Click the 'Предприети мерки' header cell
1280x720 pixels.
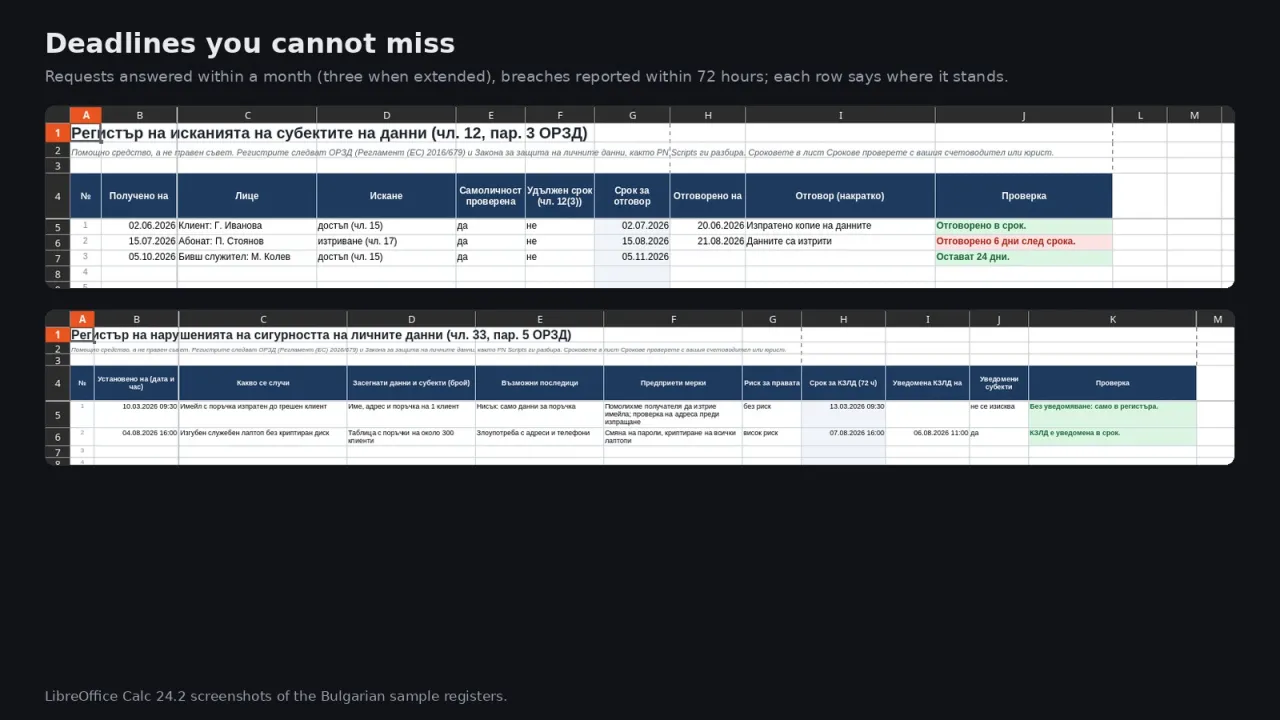tap(673, 383)
